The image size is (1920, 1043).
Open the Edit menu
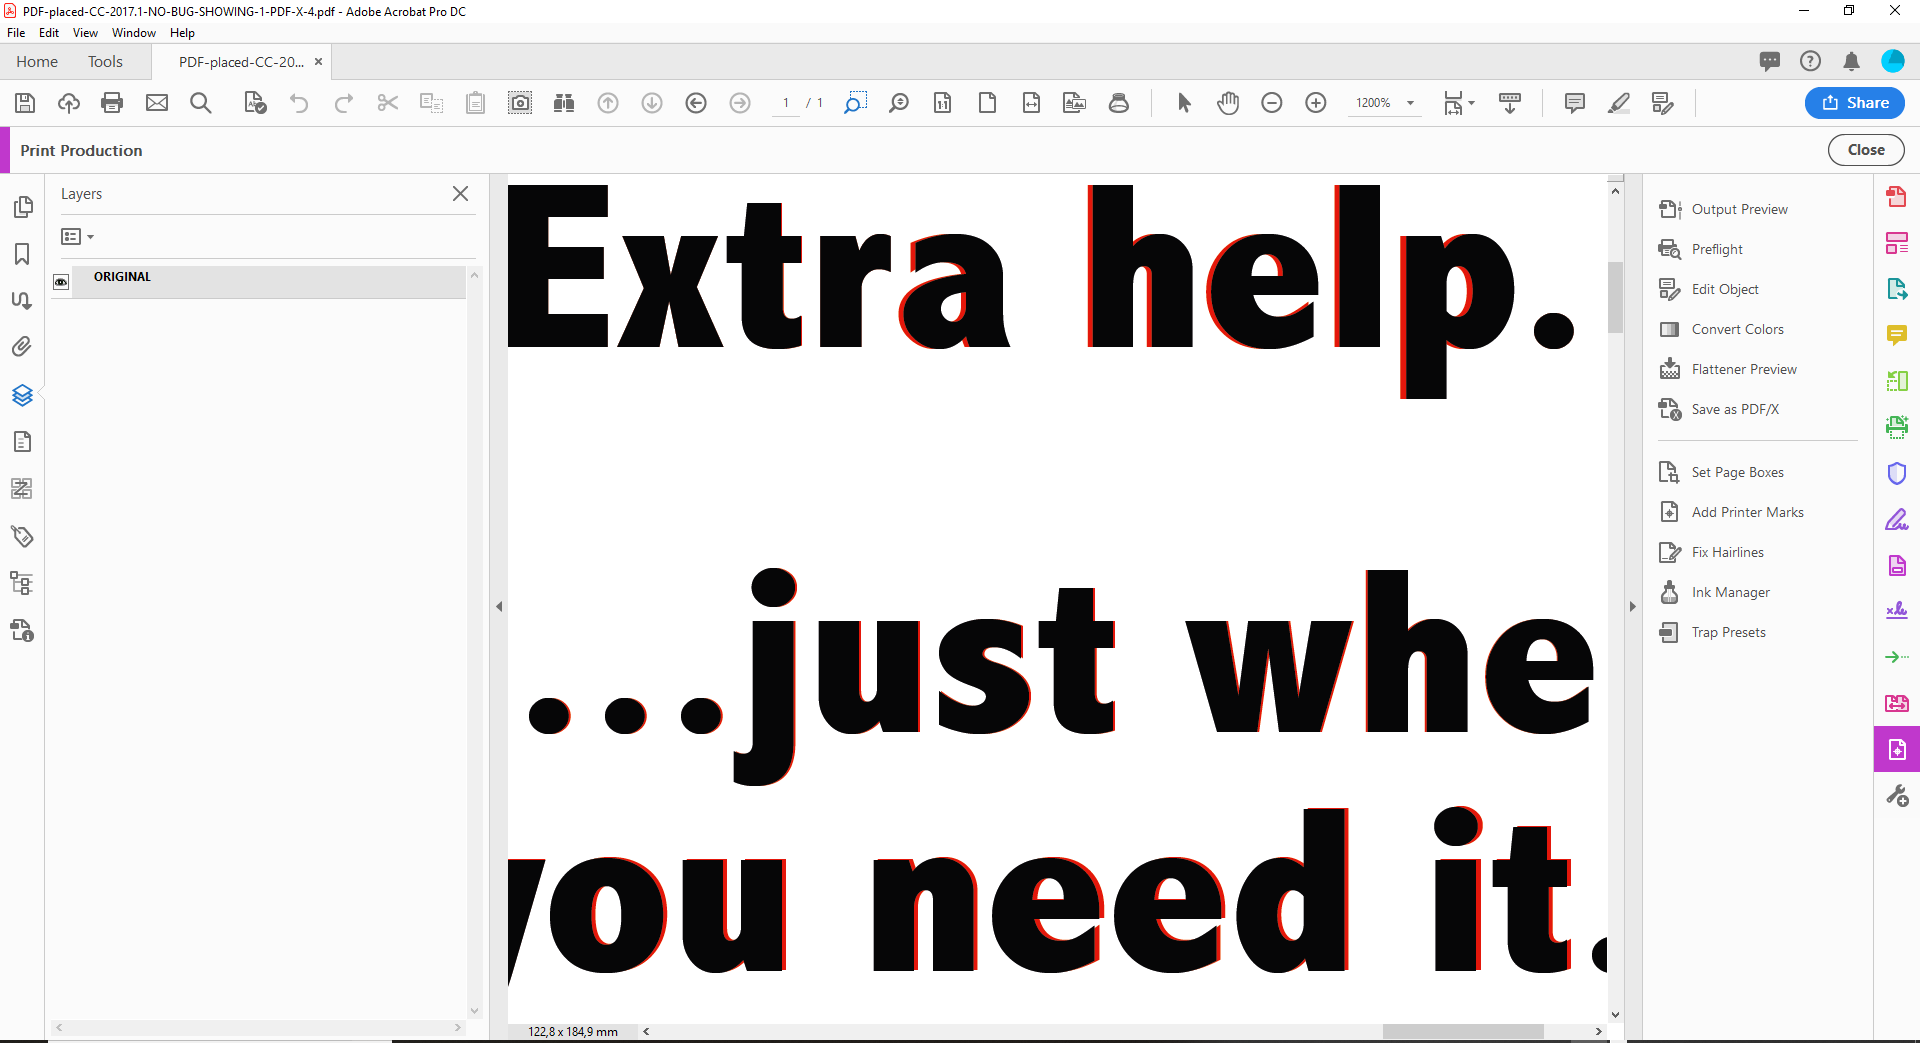click(x=49, y=33)
